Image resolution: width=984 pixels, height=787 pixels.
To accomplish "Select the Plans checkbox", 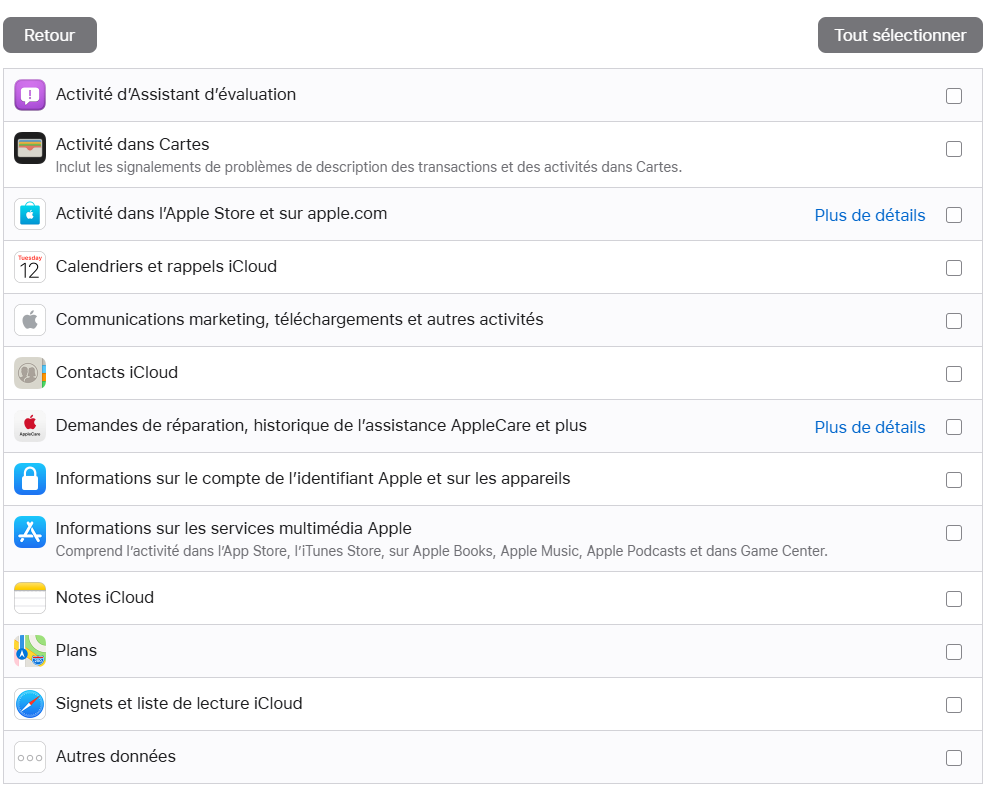I will coord(954,652).
